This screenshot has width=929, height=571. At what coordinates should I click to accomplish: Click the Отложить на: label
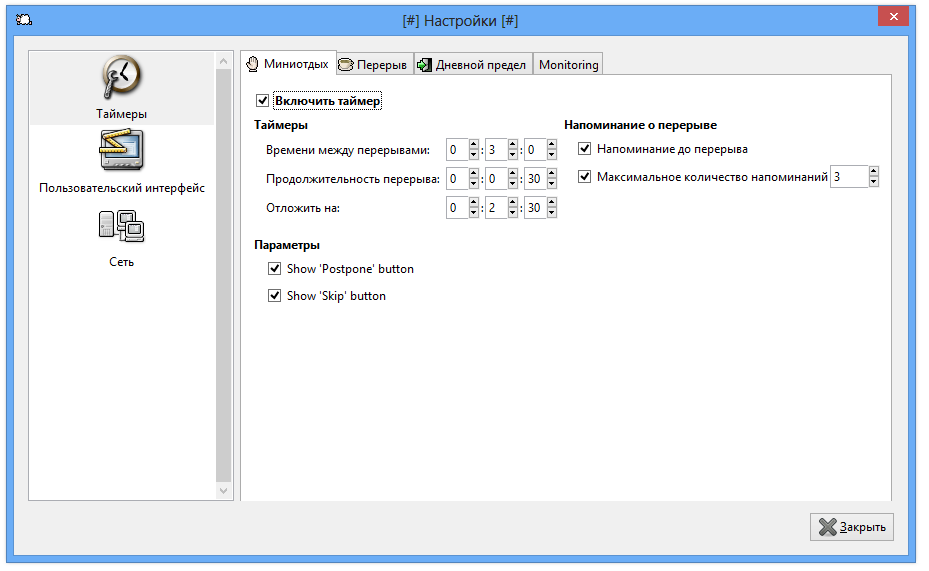click(303, 208)
